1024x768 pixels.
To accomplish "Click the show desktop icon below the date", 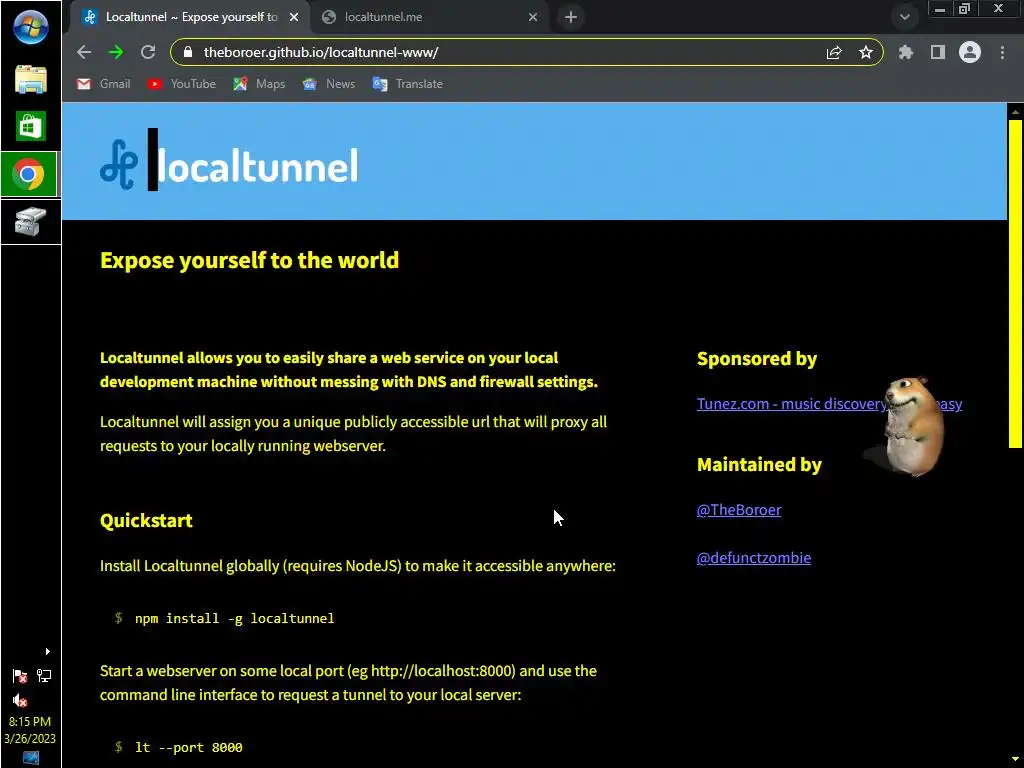I will tap(30, 758).
